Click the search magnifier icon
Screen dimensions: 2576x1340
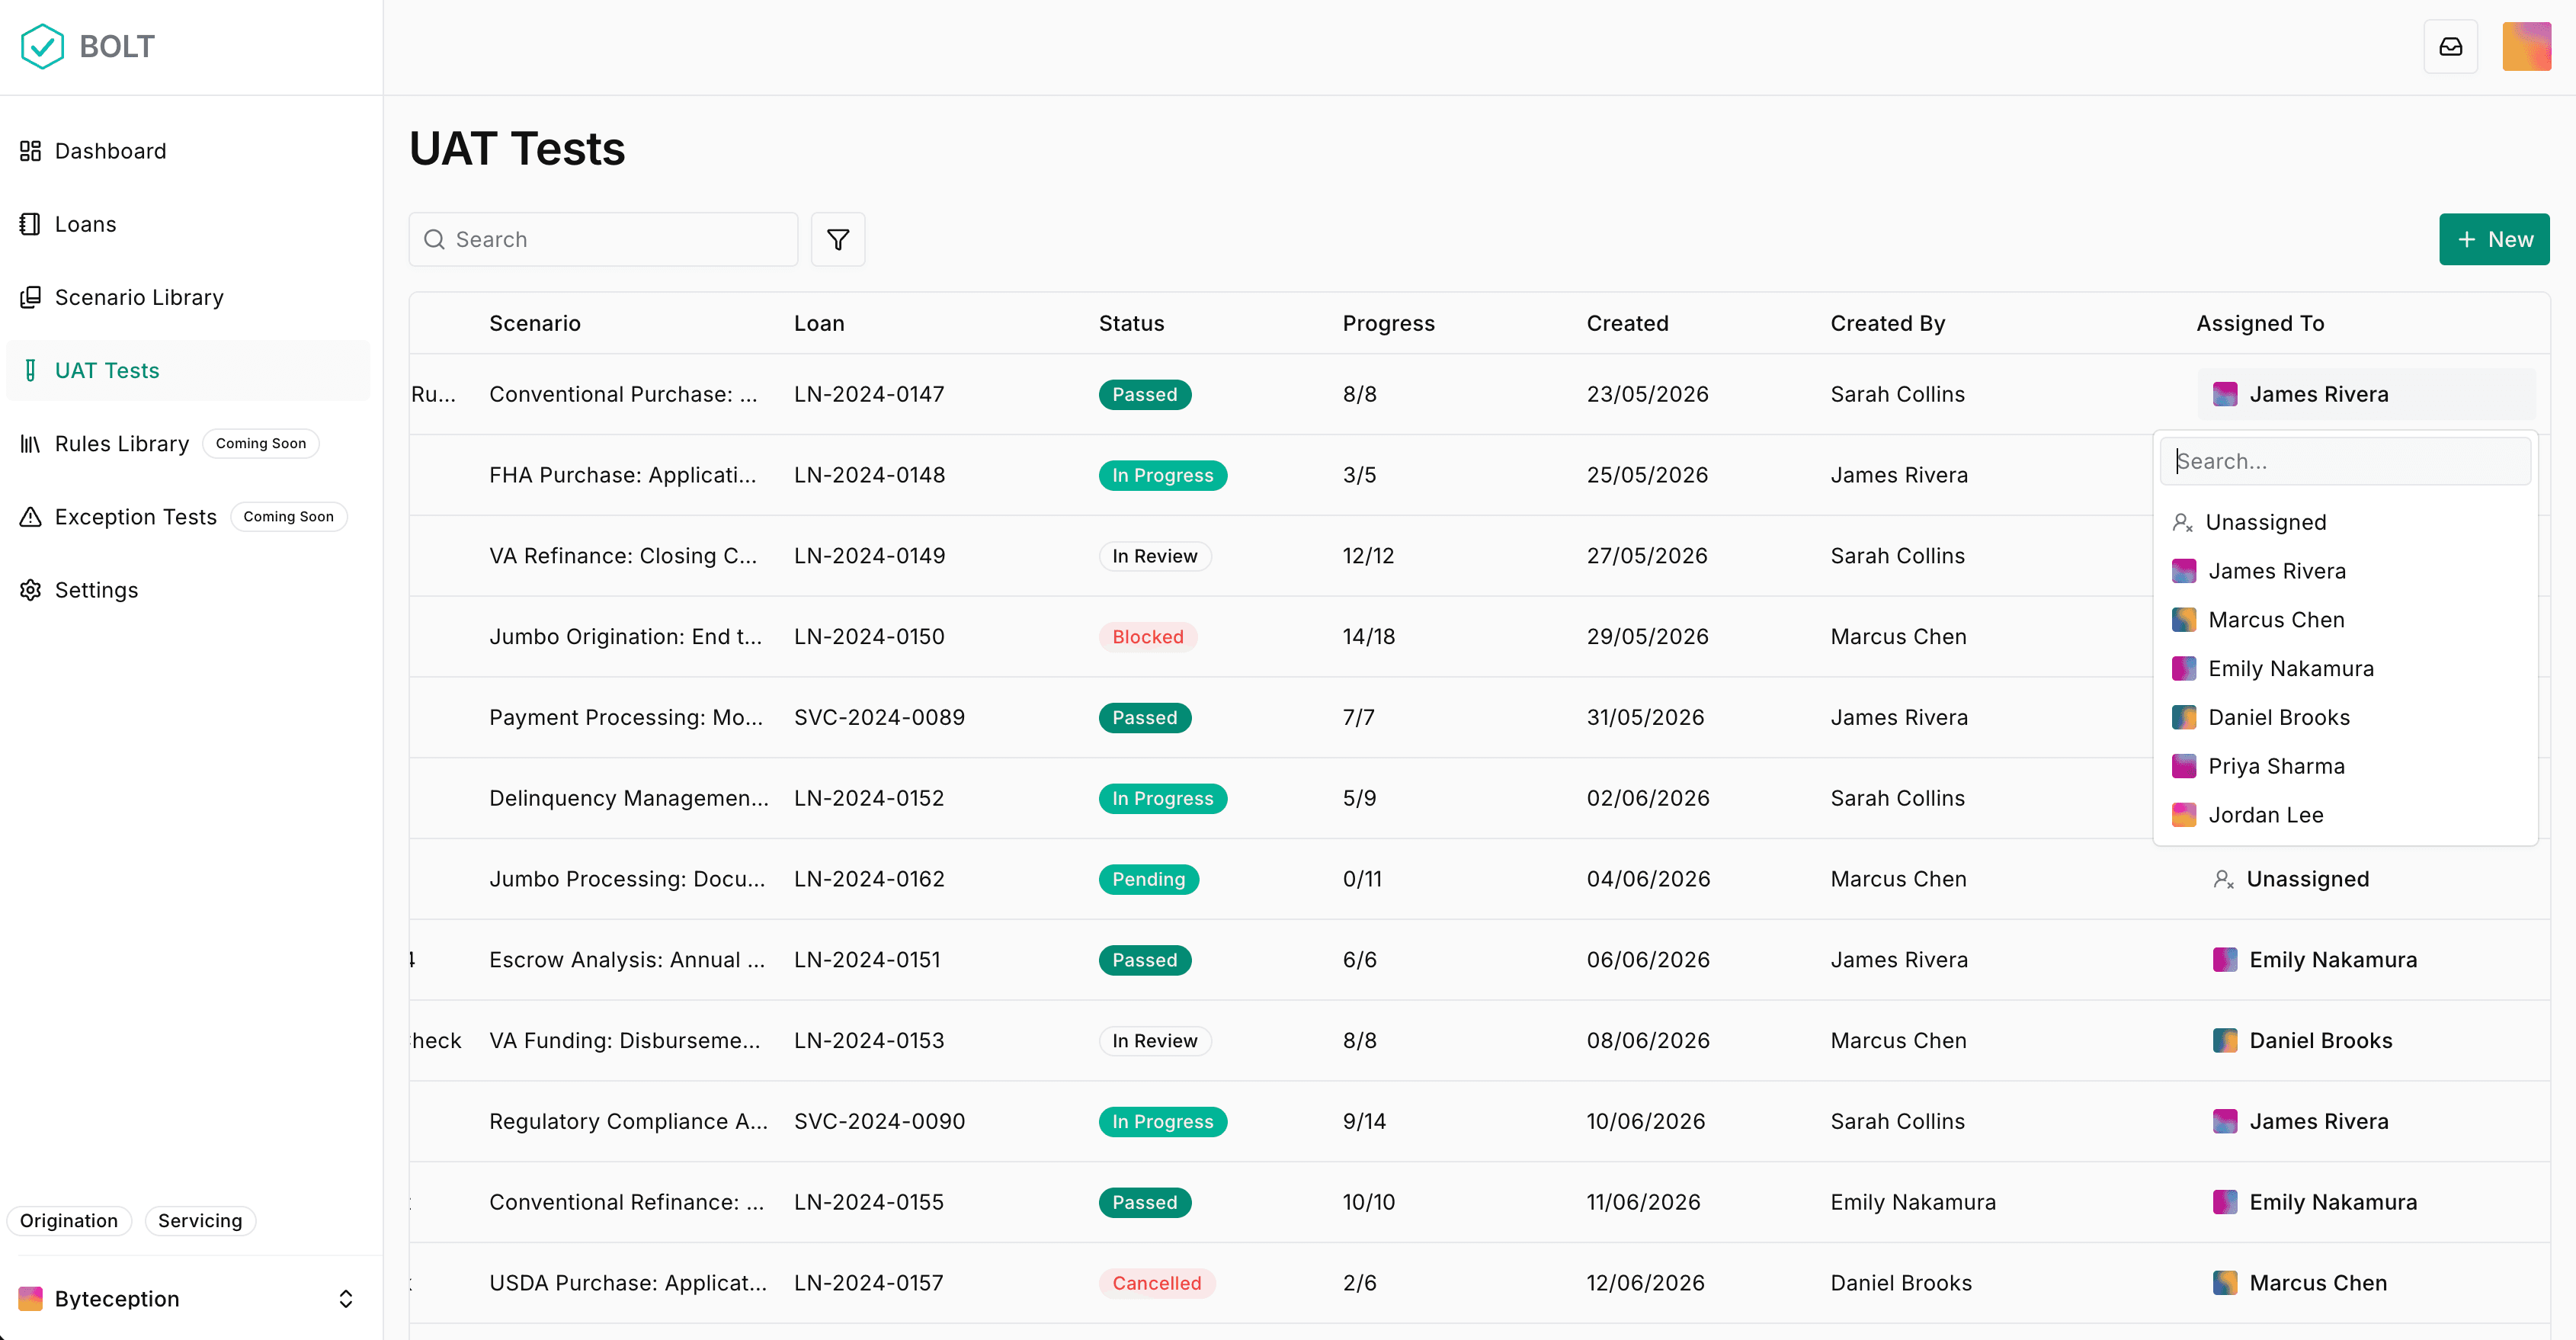pyautogui.click(x=434, y=239)
